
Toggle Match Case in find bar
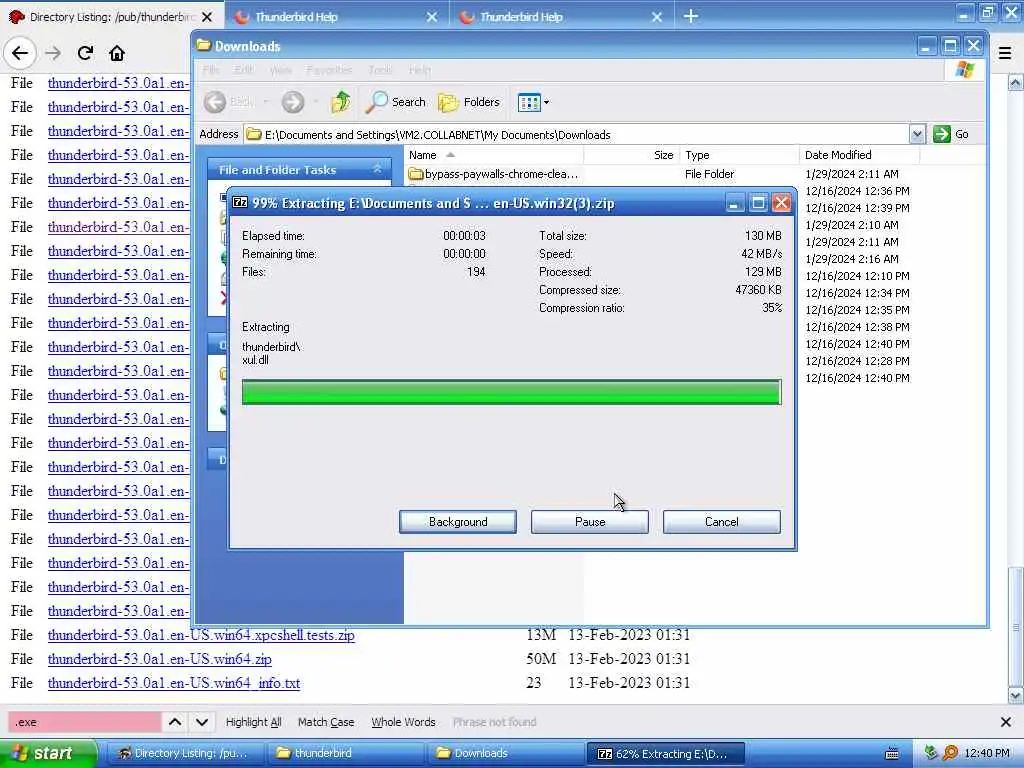point(326,722)
